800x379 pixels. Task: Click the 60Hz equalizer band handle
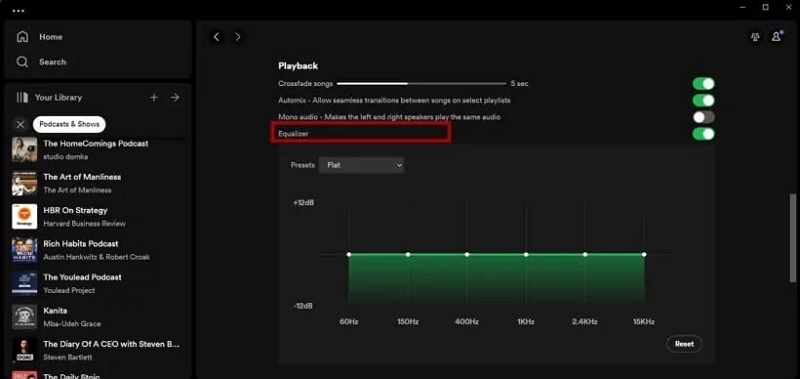[349, 254]
